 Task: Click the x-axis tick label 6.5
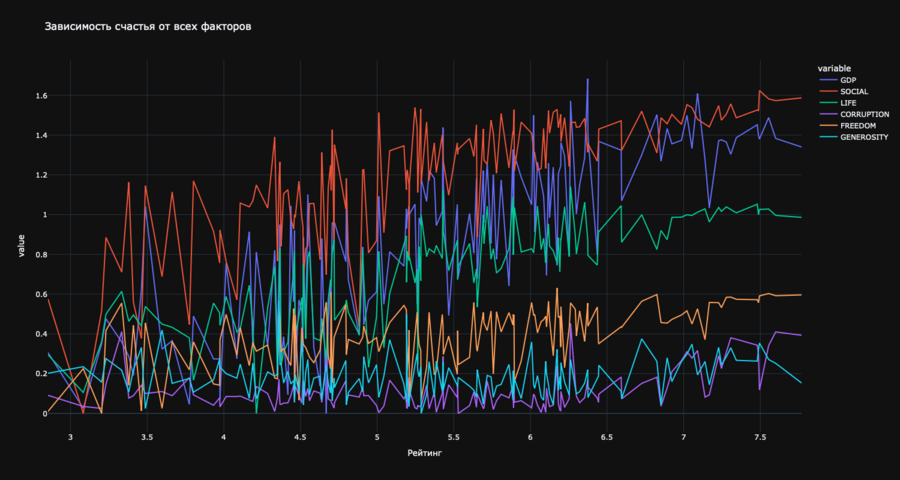point(607,438)
